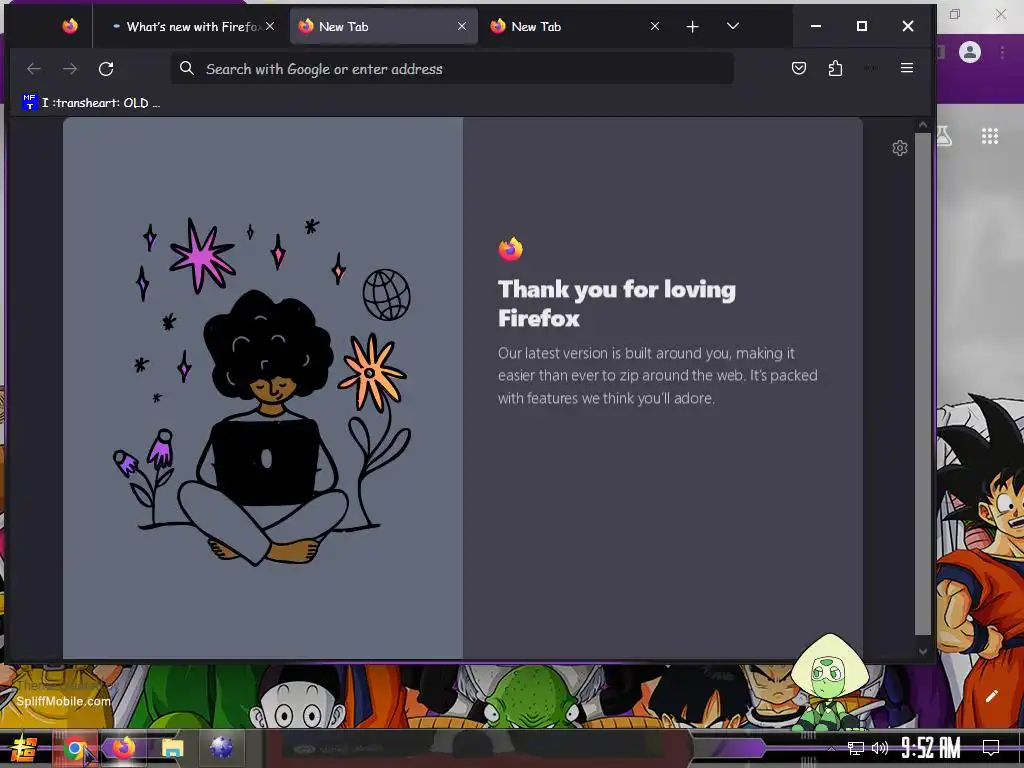The image size is (1024, 768).
Task: Show hidden system tray icons
Action: pos(831,748)
